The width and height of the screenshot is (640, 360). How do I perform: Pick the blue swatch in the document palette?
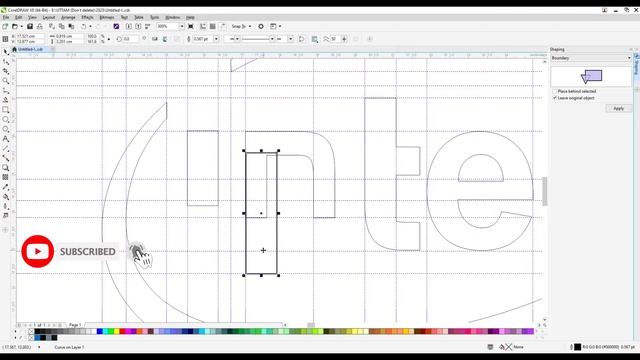pos(37,338)
